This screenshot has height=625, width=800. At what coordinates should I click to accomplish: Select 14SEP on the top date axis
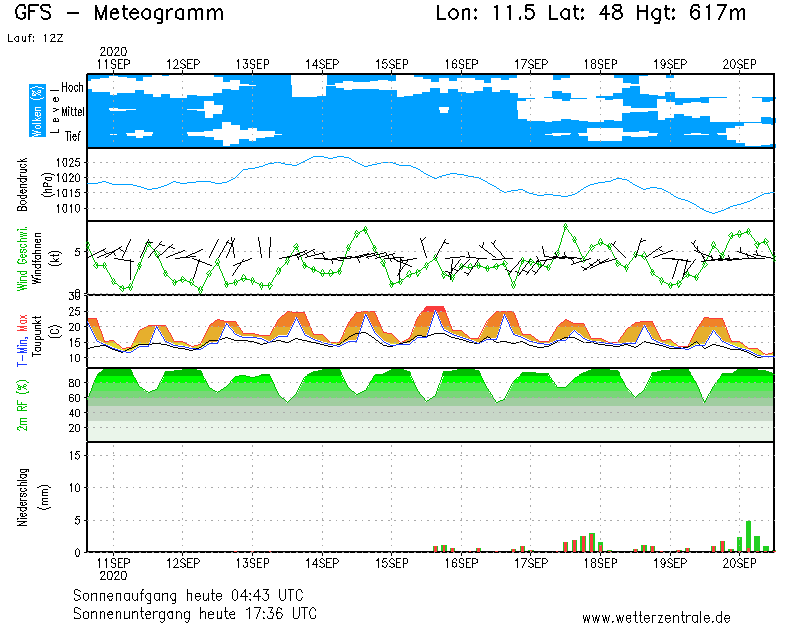tap(322, 64)
